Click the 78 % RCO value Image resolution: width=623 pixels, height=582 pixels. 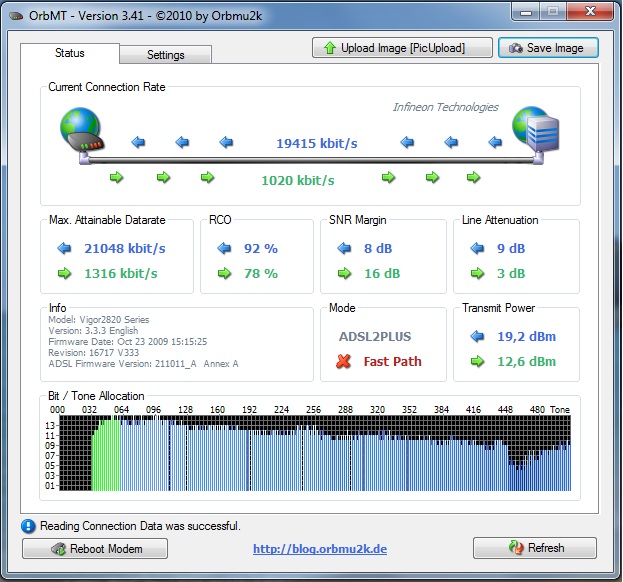[261, 273]
